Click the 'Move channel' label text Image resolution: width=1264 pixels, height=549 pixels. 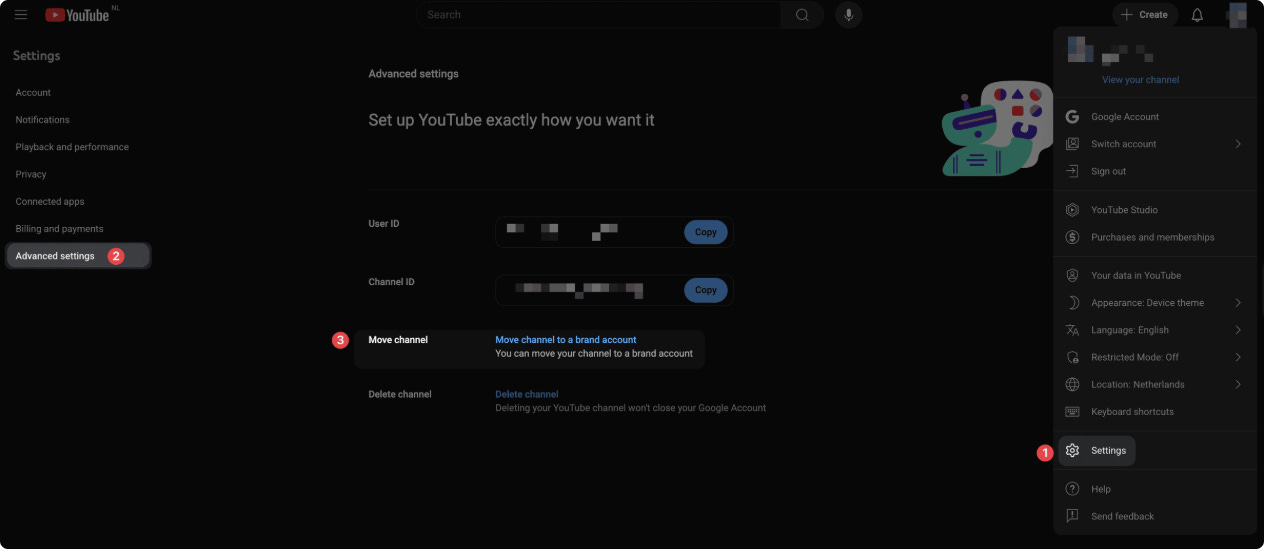pyautogui.click(x=398, y=340)
